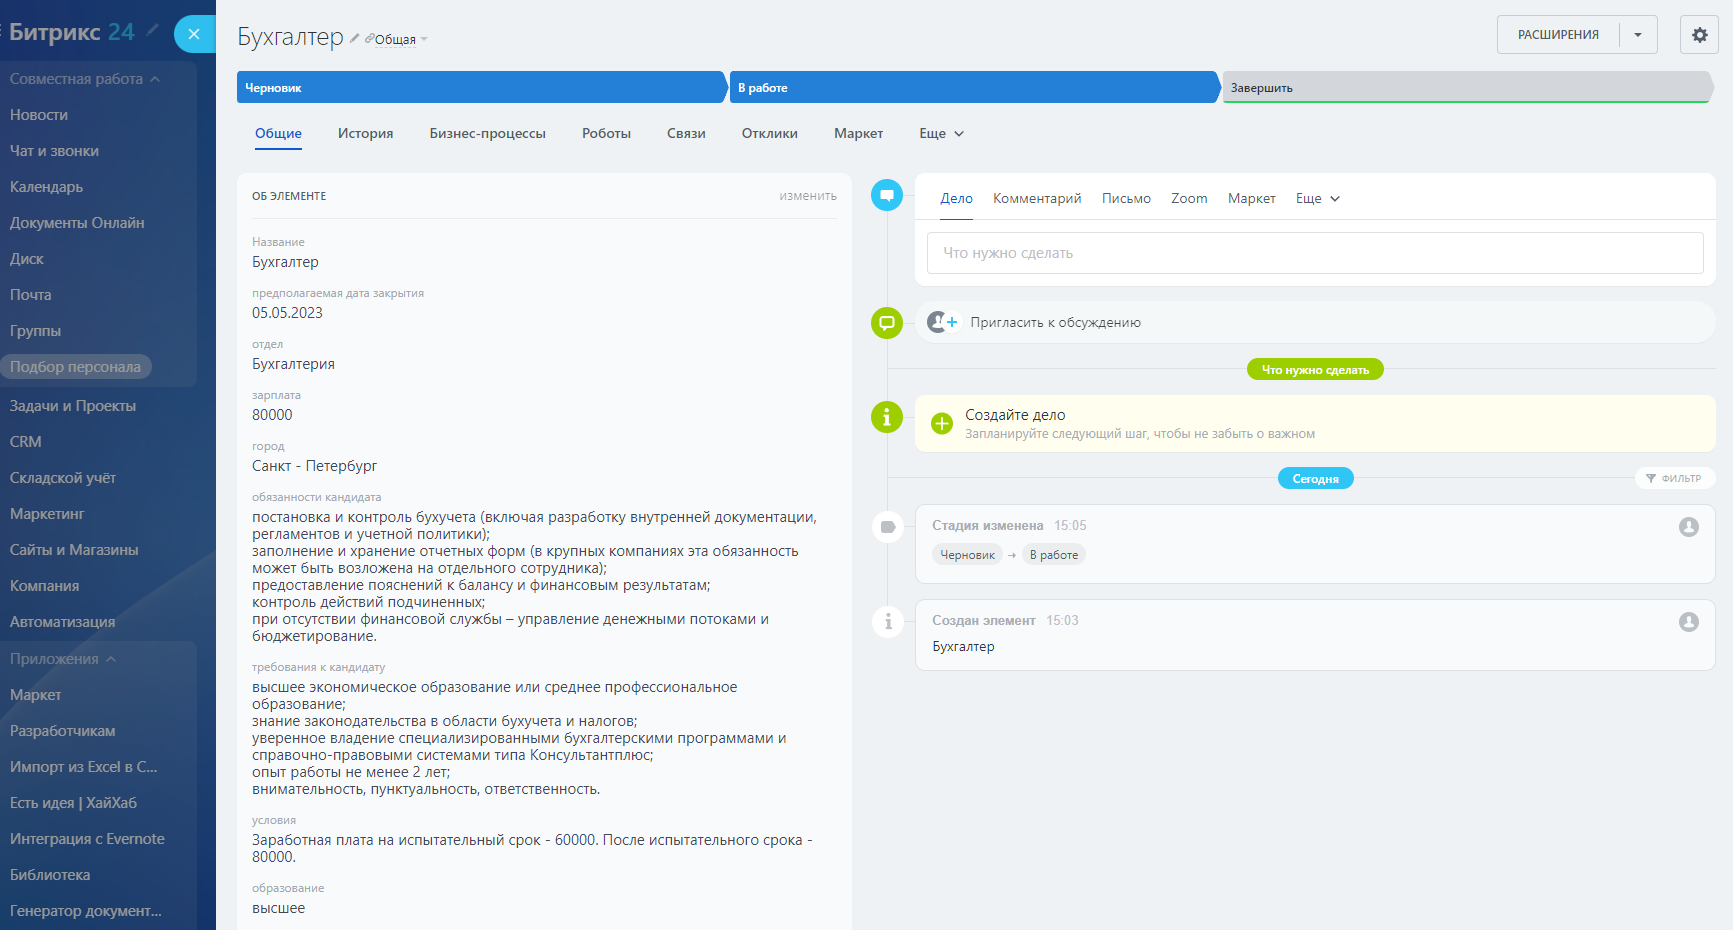The image size is (1733, 930).
Task: Click the green info timeline icon
Action: (887, 417)
